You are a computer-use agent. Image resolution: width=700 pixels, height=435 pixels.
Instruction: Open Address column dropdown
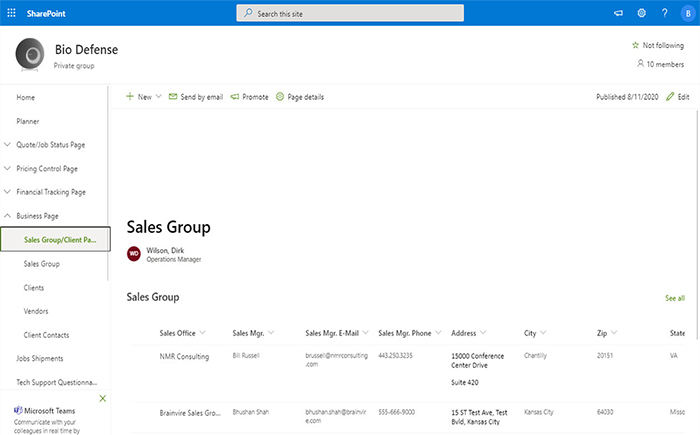[x=483, y=332]
